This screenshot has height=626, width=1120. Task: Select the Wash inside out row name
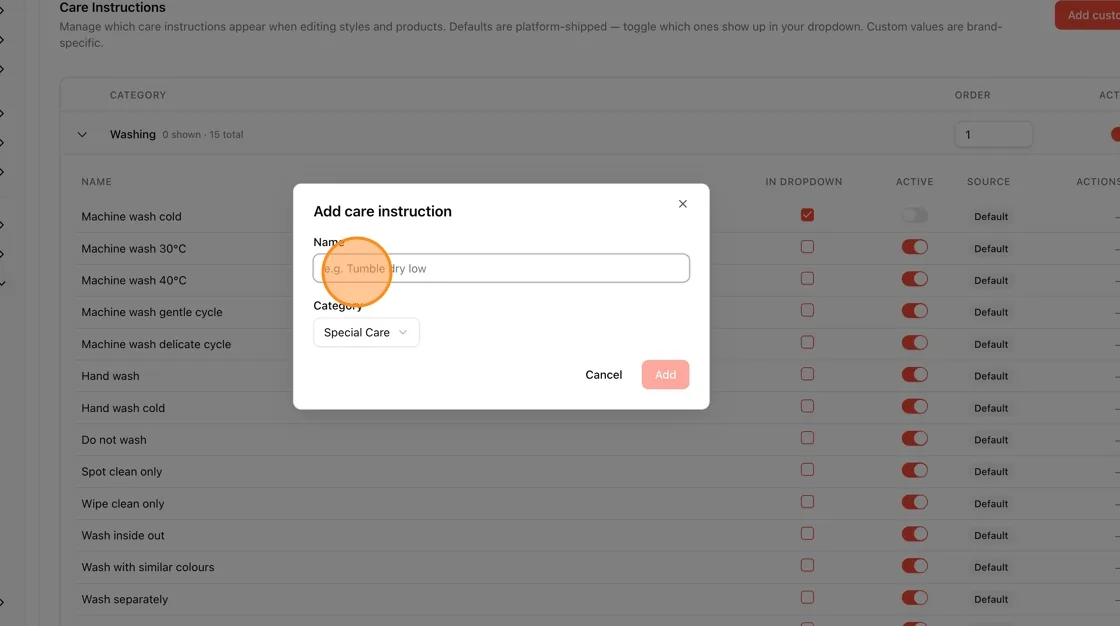pos(123,535)
